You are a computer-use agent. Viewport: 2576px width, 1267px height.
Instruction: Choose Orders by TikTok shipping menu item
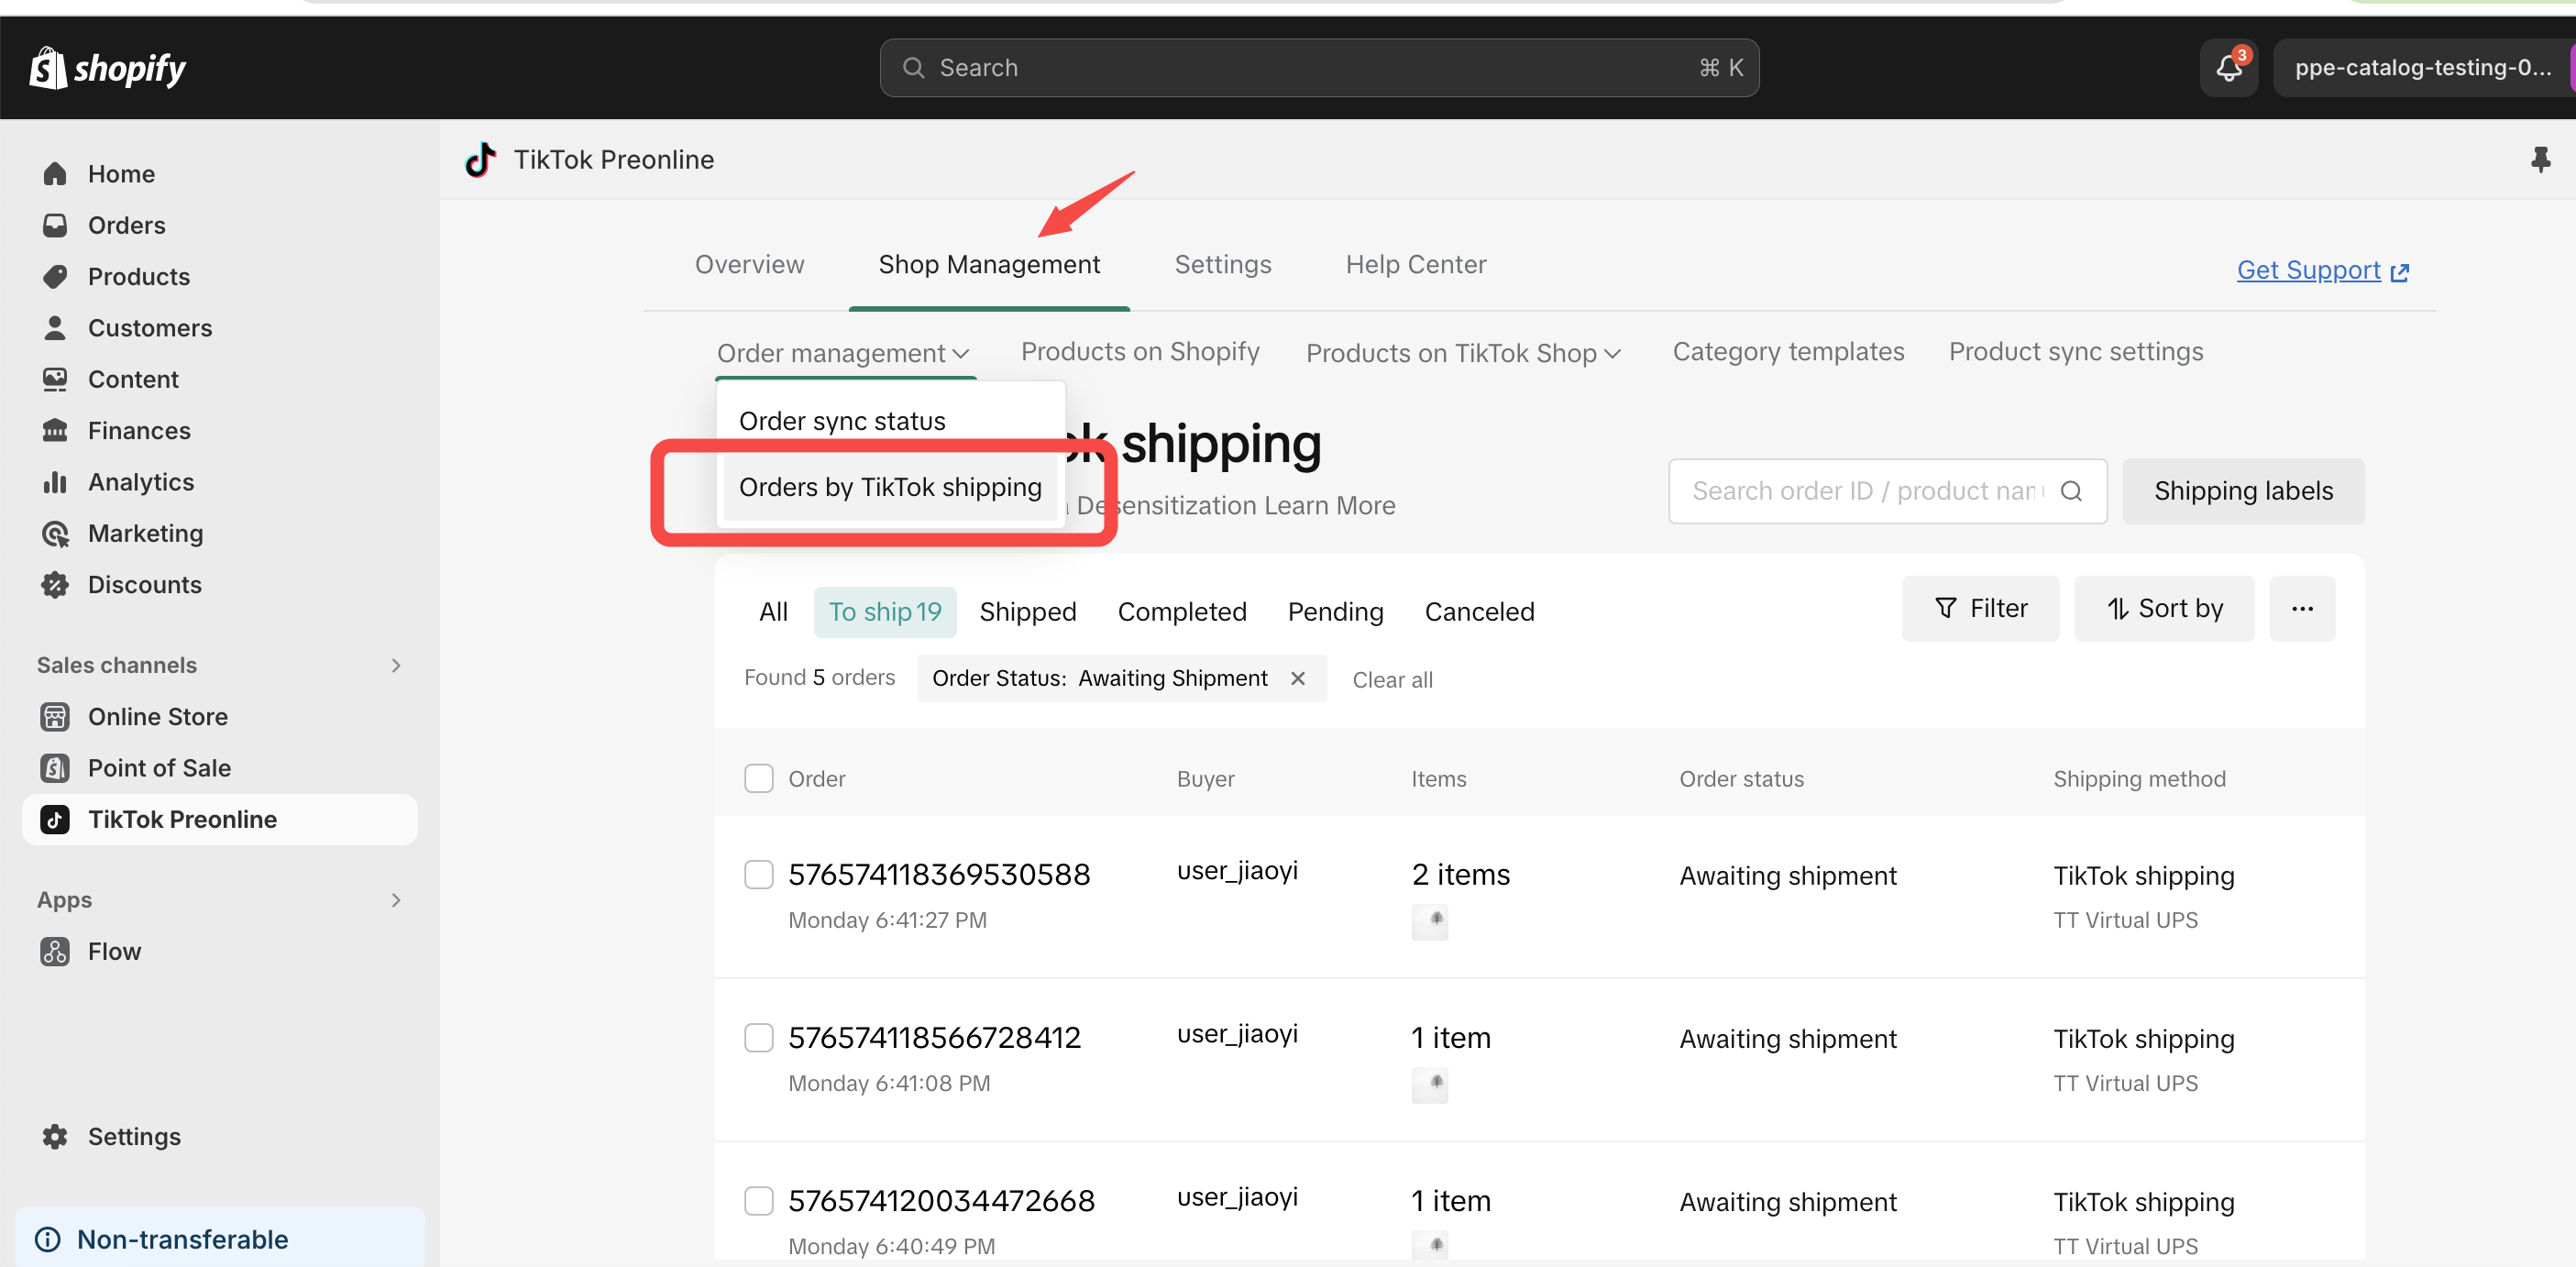[890, 487]
